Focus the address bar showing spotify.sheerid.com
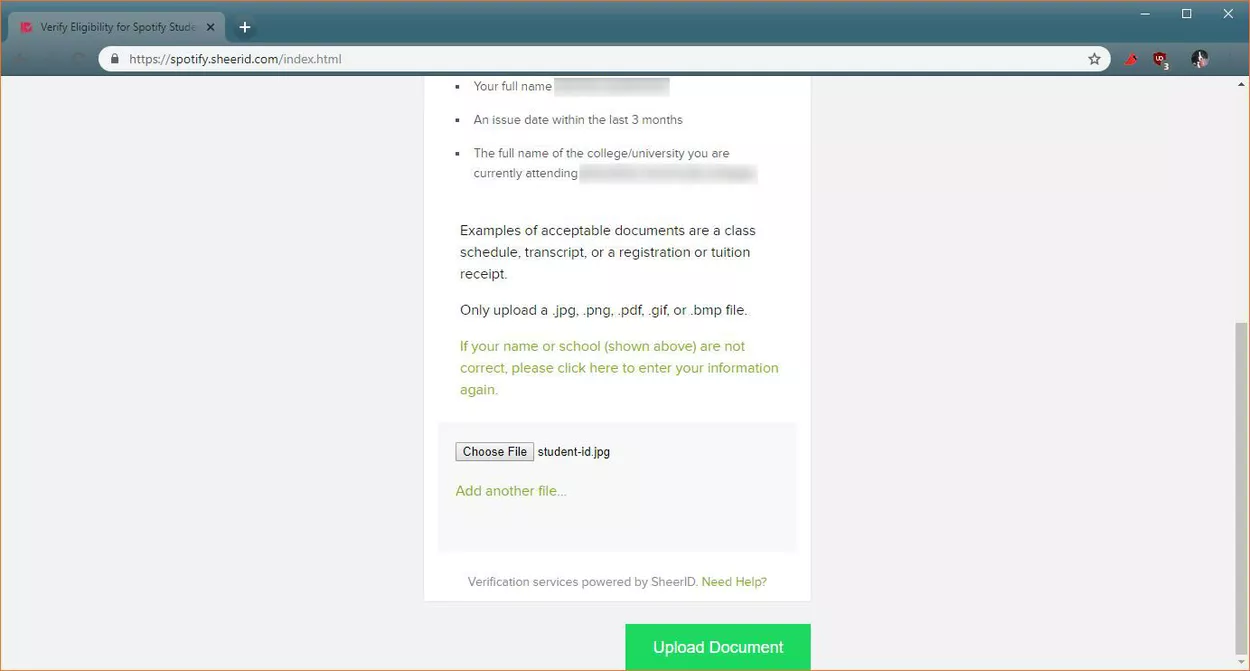This screenshot has height=671, width=1250. pyautogui.click(x=600, y=59)
